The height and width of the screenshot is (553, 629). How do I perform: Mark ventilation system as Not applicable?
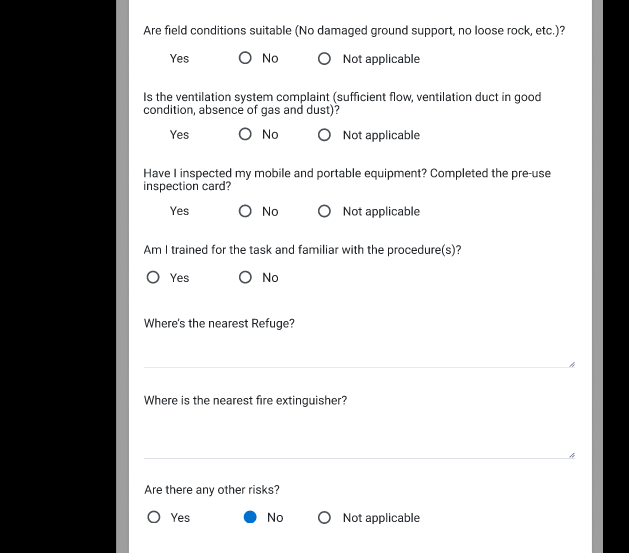point(324,135)
